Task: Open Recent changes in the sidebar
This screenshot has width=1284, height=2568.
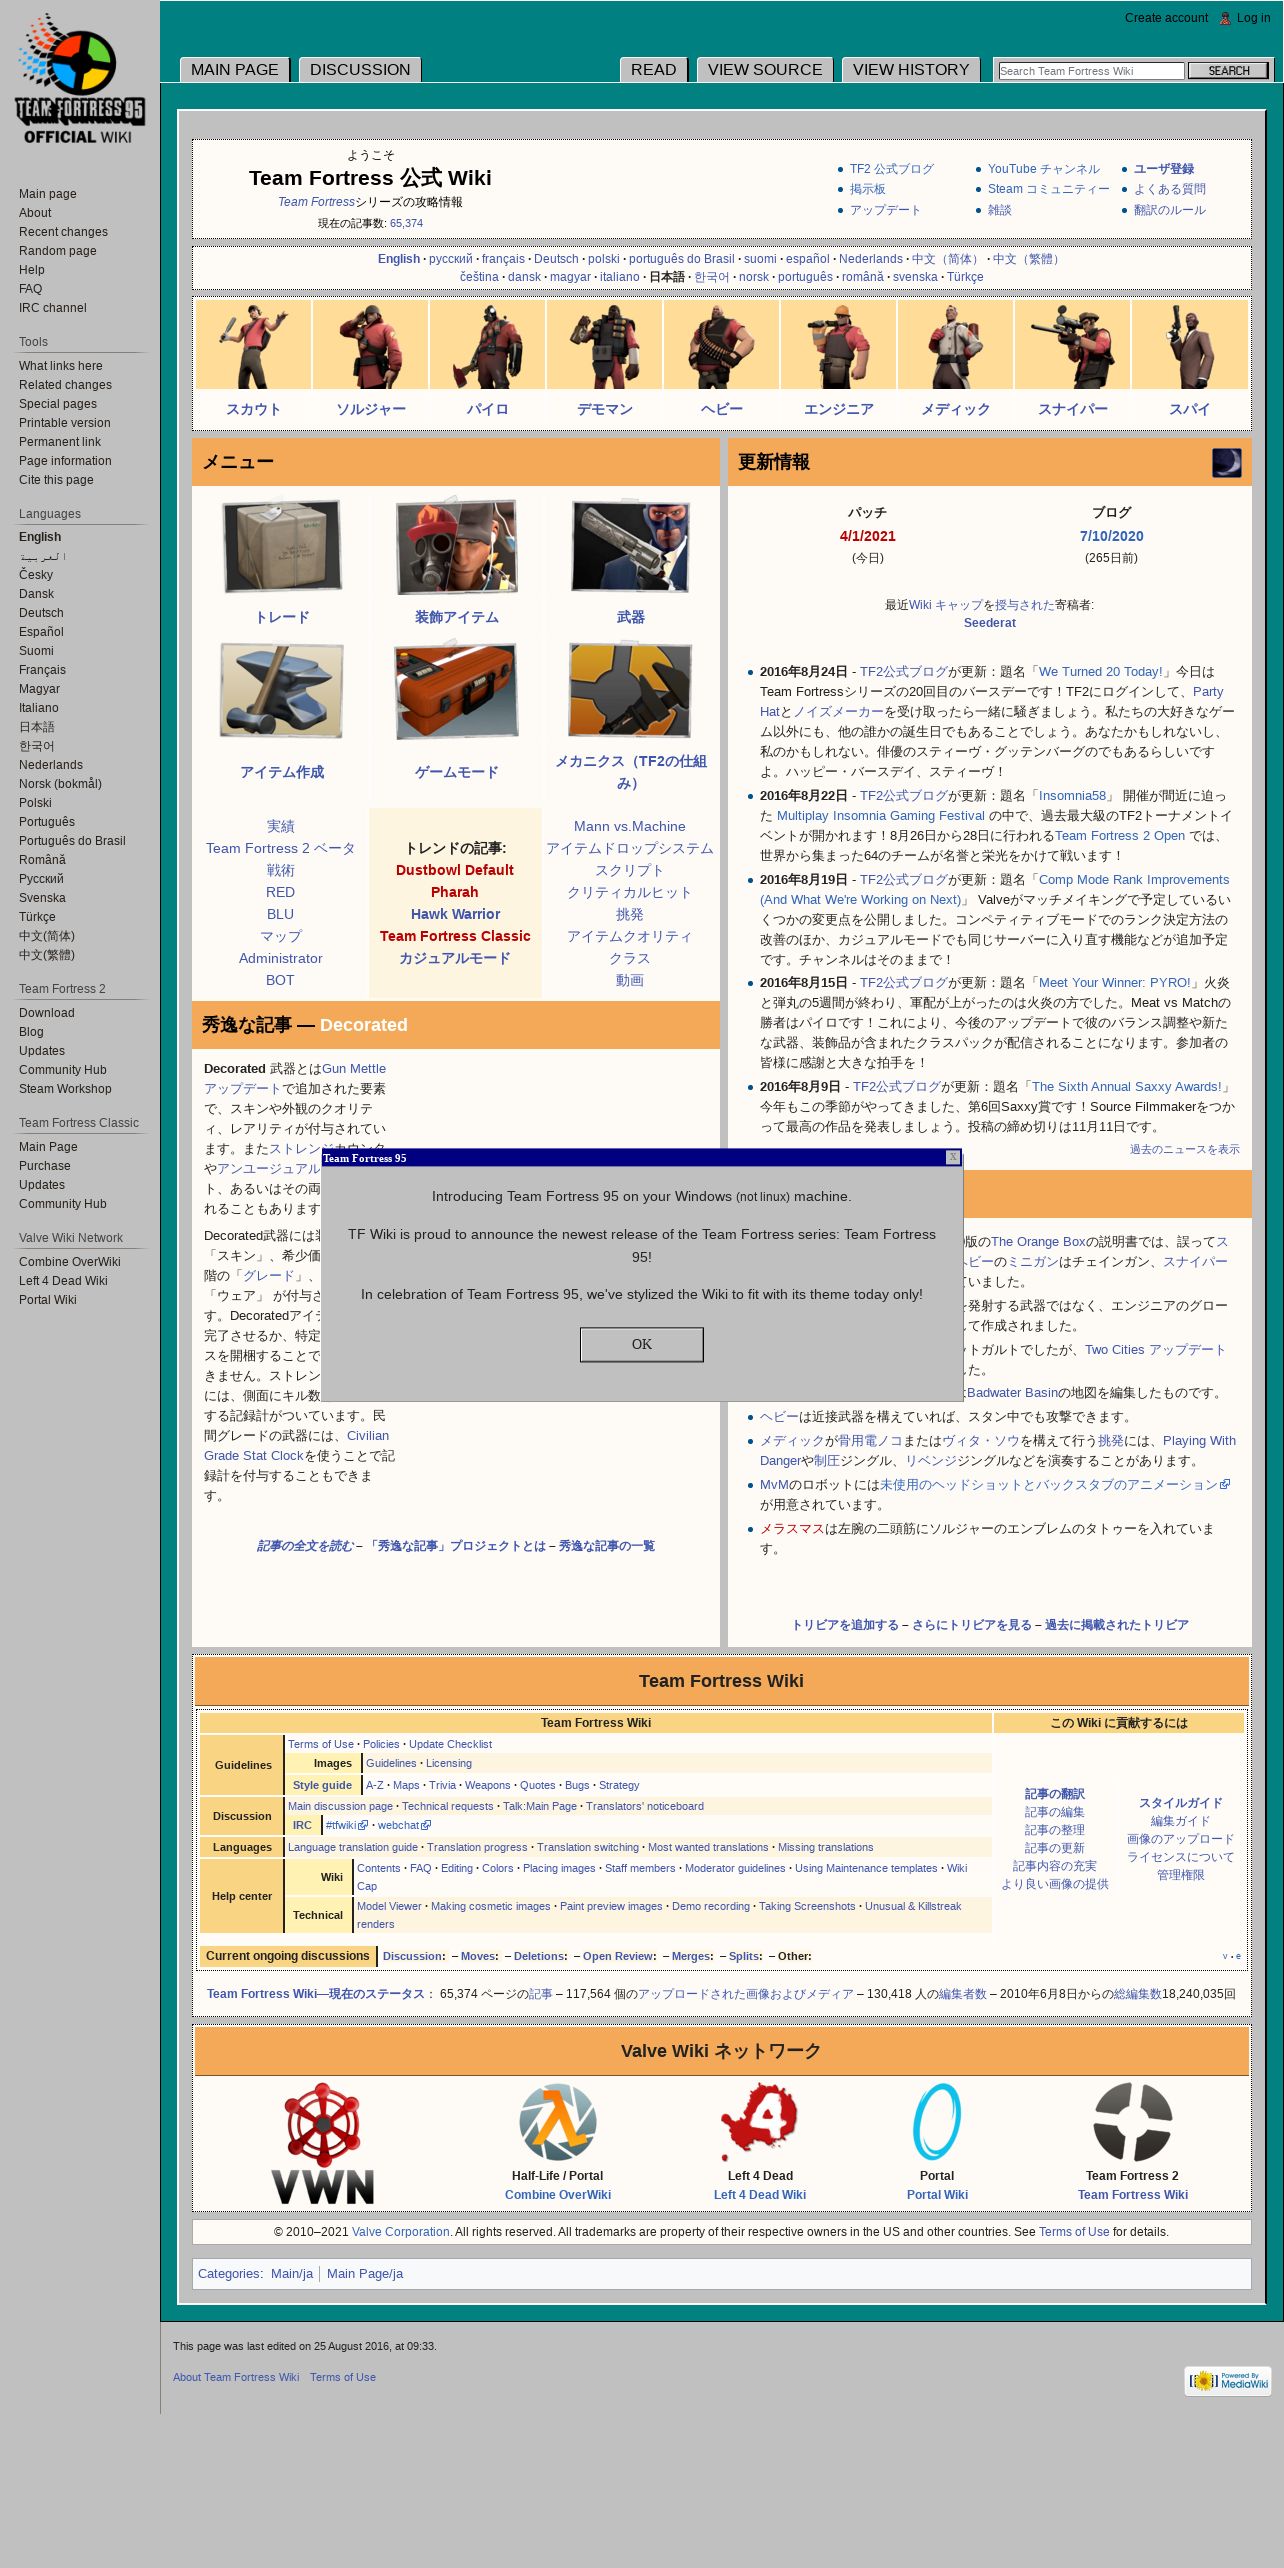Action: [x=63, y=232]
